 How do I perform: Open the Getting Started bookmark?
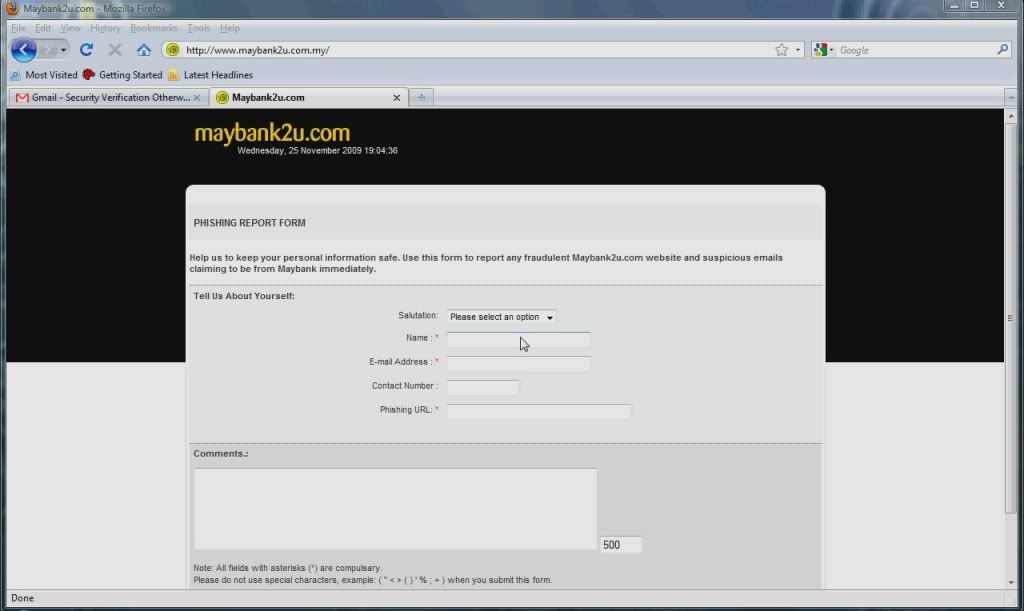123,75
